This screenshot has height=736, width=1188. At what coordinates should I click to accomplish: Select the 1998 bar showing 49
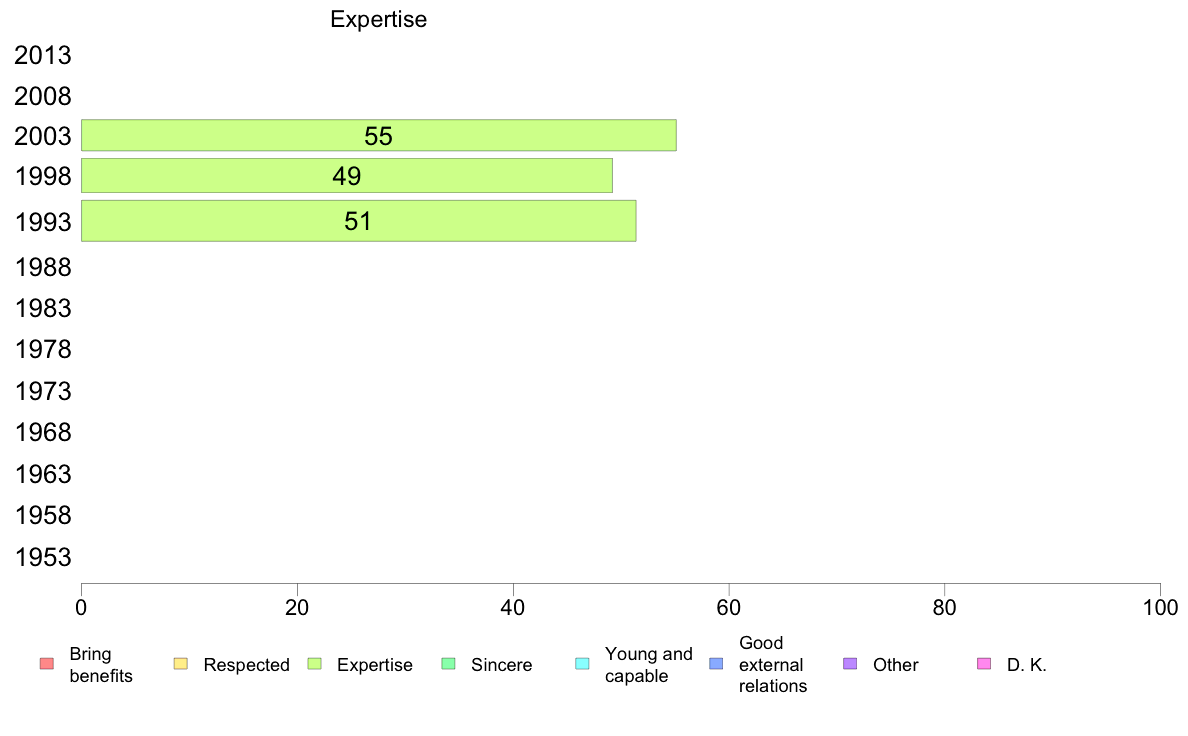click(x=347, y=176)
